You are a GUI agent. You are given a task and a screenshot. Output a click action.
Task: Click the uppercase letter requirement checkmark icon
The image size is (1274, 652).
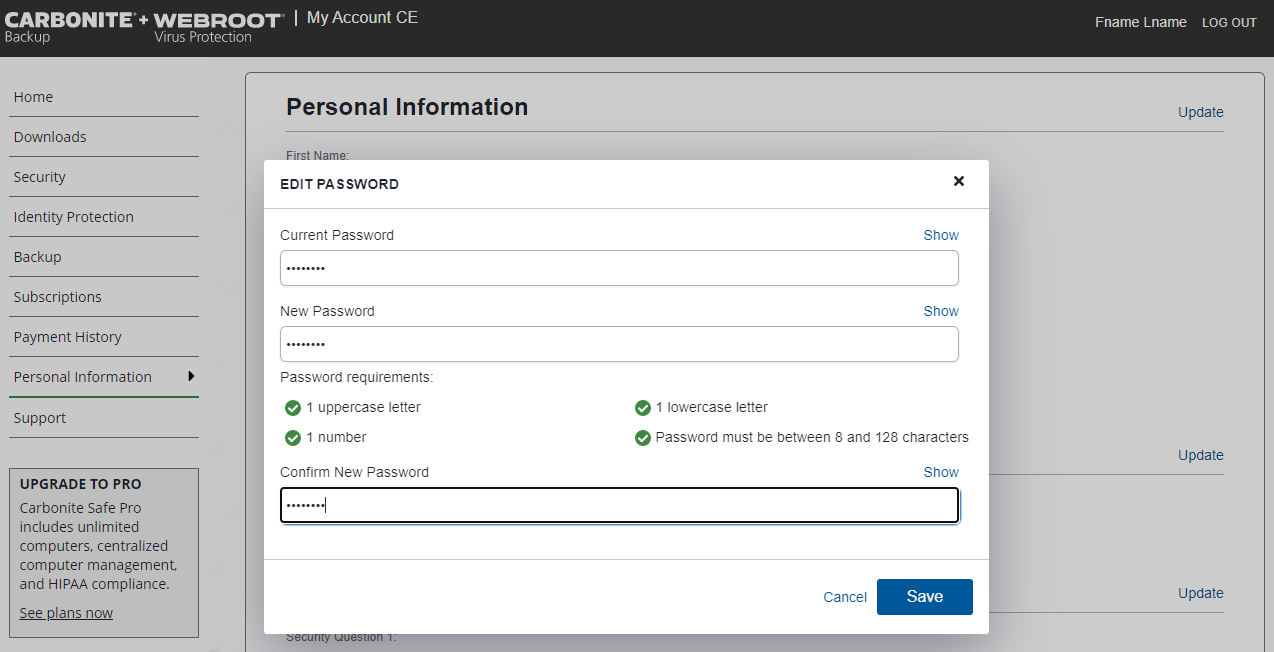click(293, 408)
